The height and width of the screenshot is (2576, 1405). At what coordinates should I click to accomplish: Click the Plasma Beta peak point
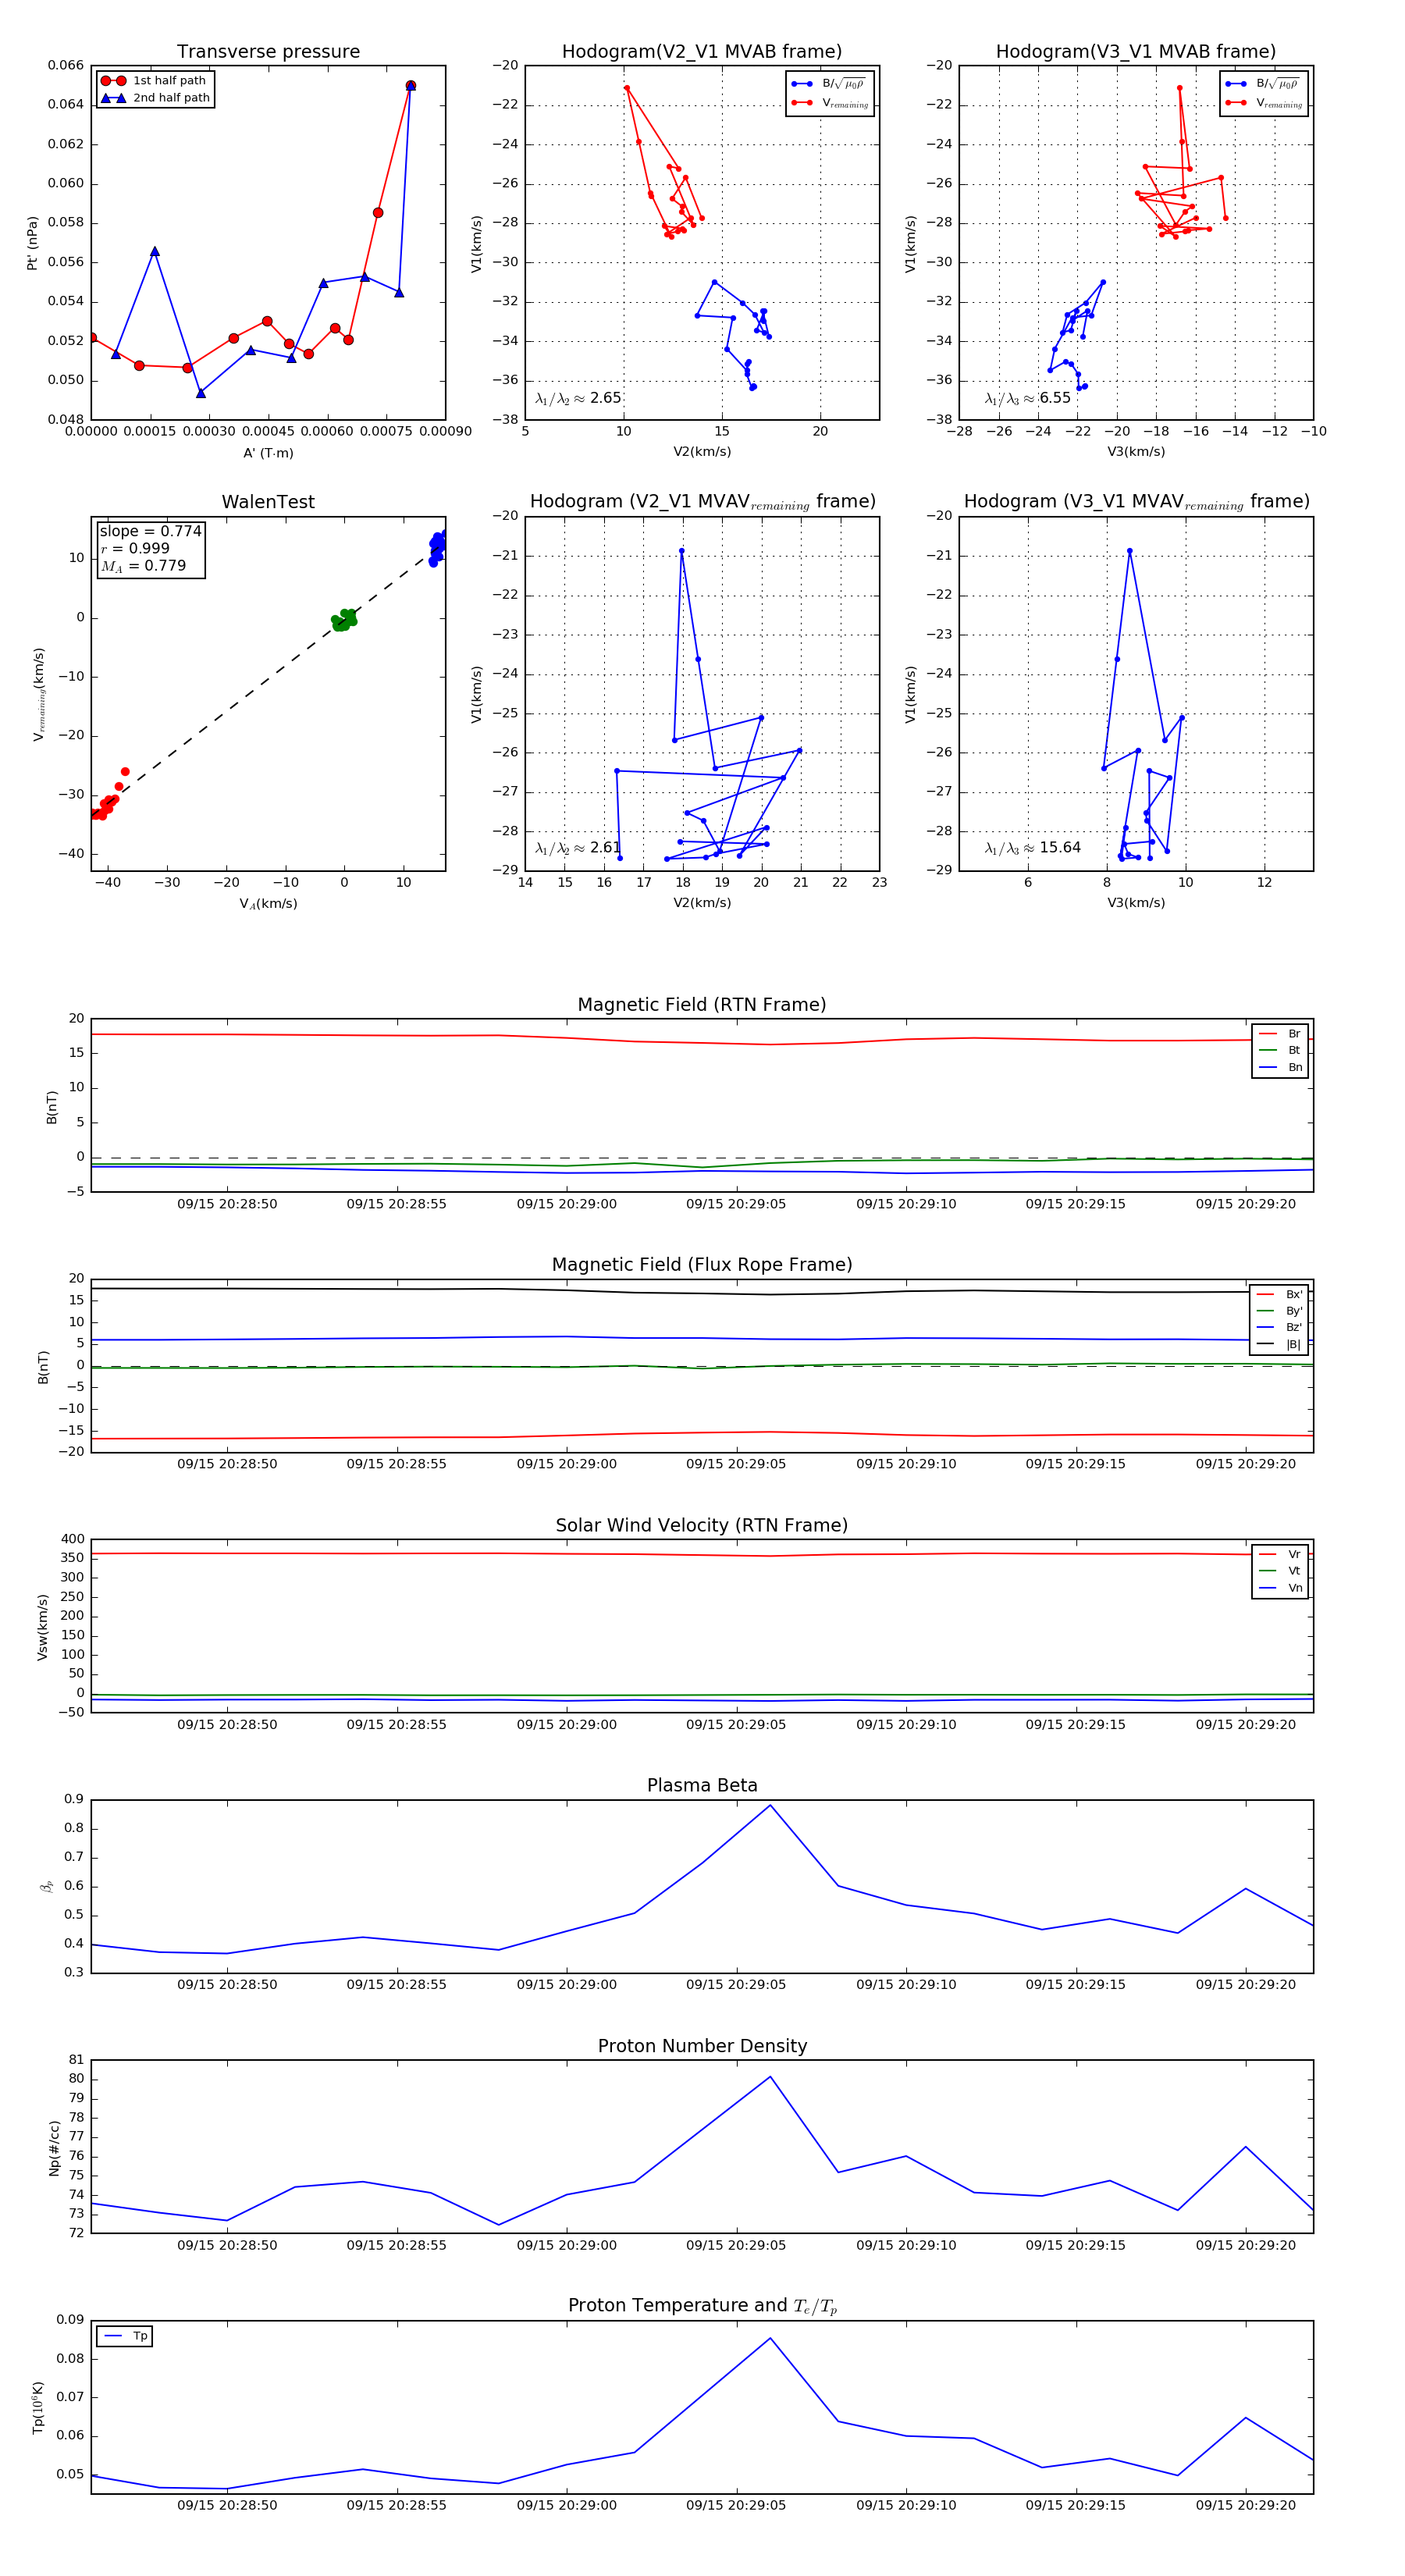click(770, 1805)
